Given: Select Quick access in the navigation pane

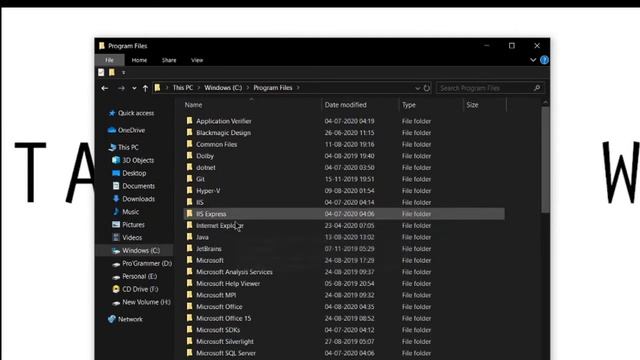Looking at the screenshot, I should pyautogui.click(x=136, y=113).
